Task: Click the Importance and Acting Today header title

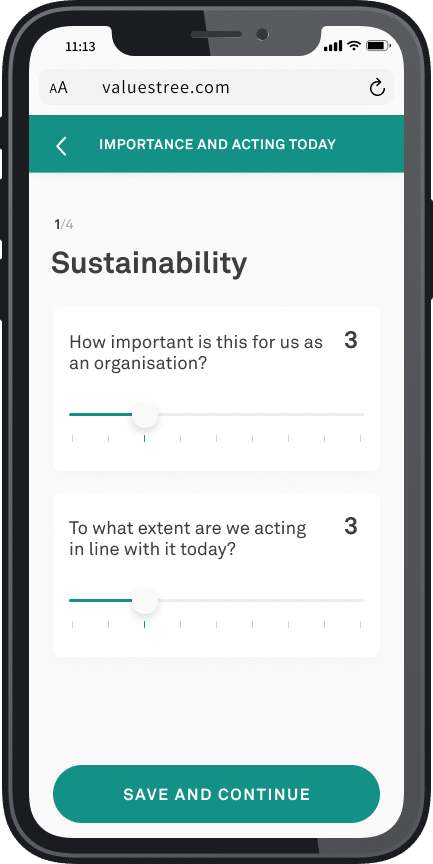Action: [x=217, y=144]
